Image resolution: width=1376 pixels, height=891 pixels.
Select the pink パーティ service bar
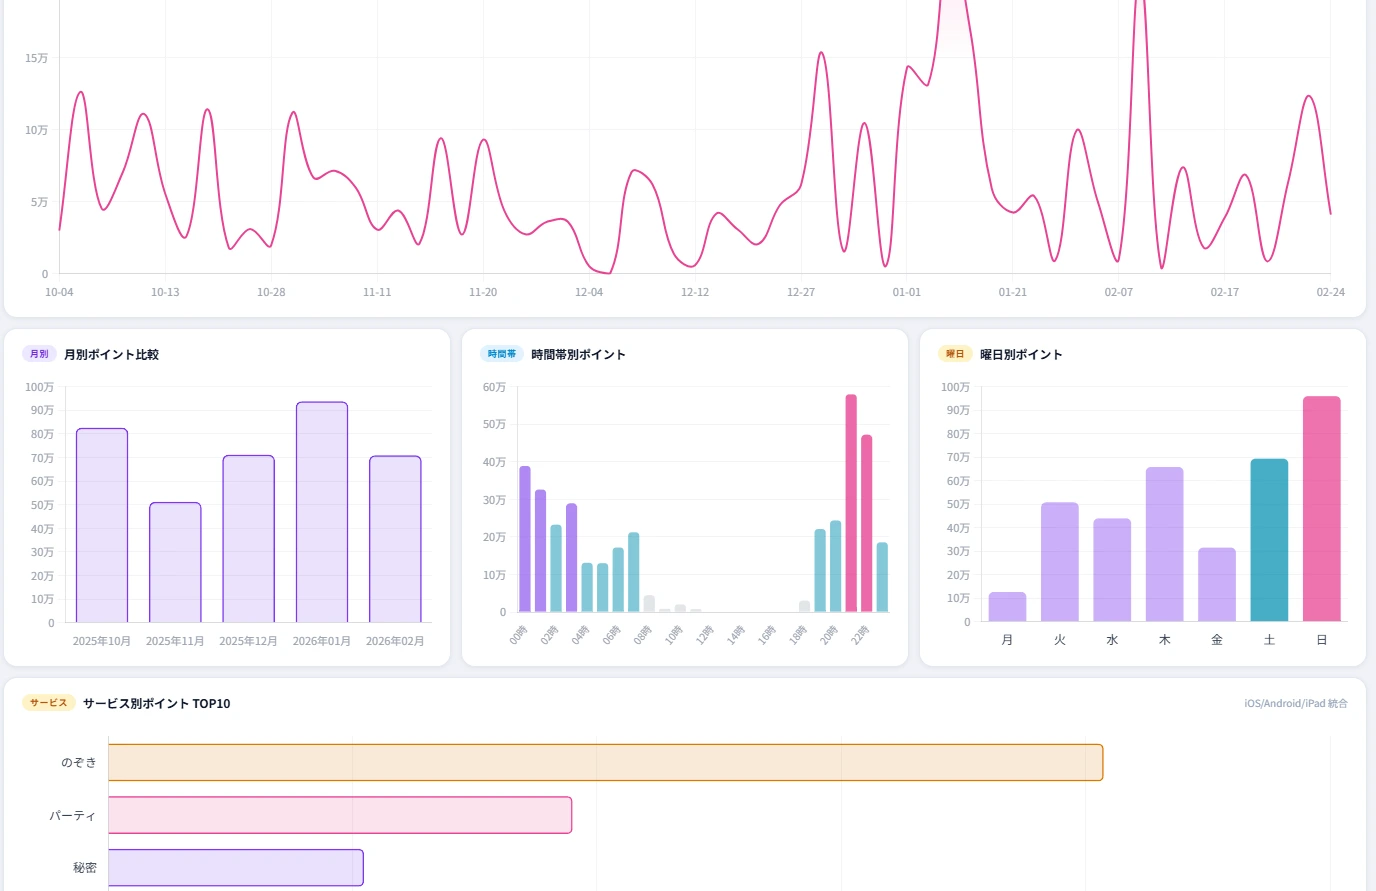(x=340, y=815)
